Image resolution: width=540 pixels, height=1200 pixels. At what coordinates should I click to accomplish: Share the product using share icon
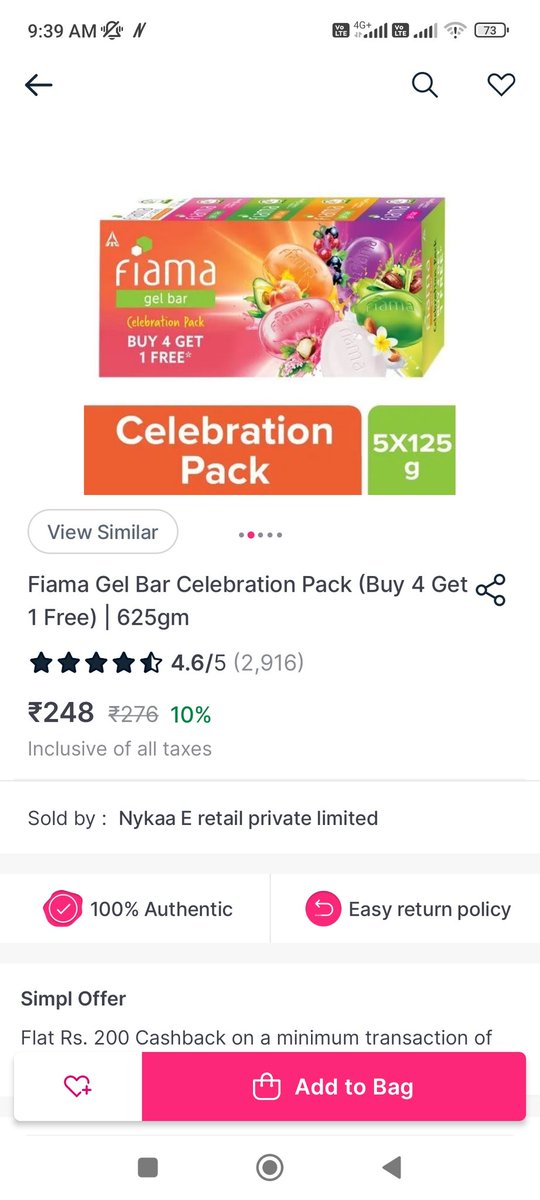point(491,590)
